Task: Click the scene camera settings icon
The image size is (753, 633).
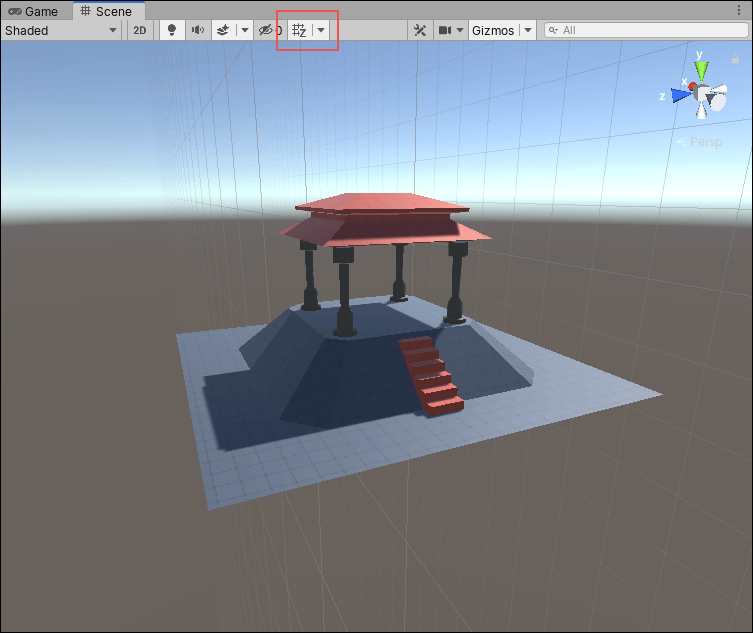Action: click(445, 30)
